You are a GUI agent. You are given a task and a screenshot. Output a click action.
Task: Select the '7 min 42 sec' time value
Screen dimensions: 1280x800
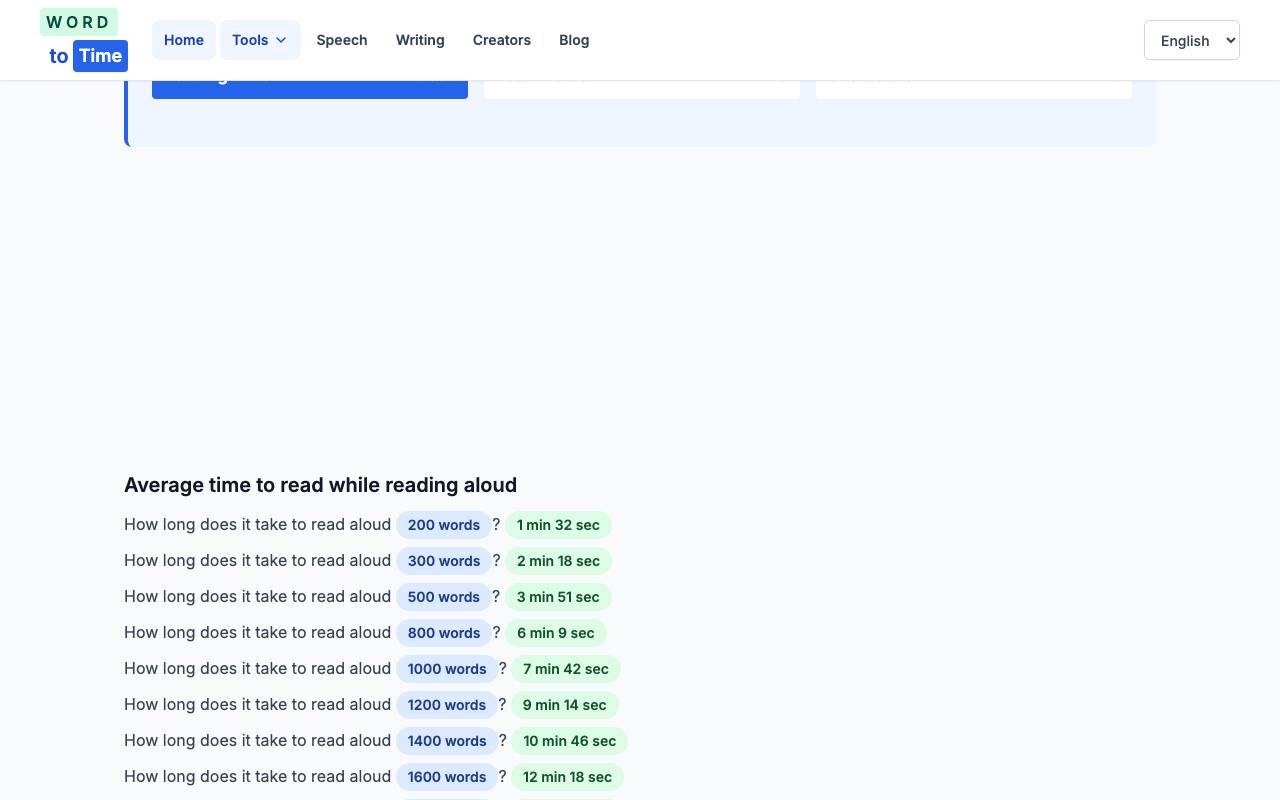coord(566,669)
